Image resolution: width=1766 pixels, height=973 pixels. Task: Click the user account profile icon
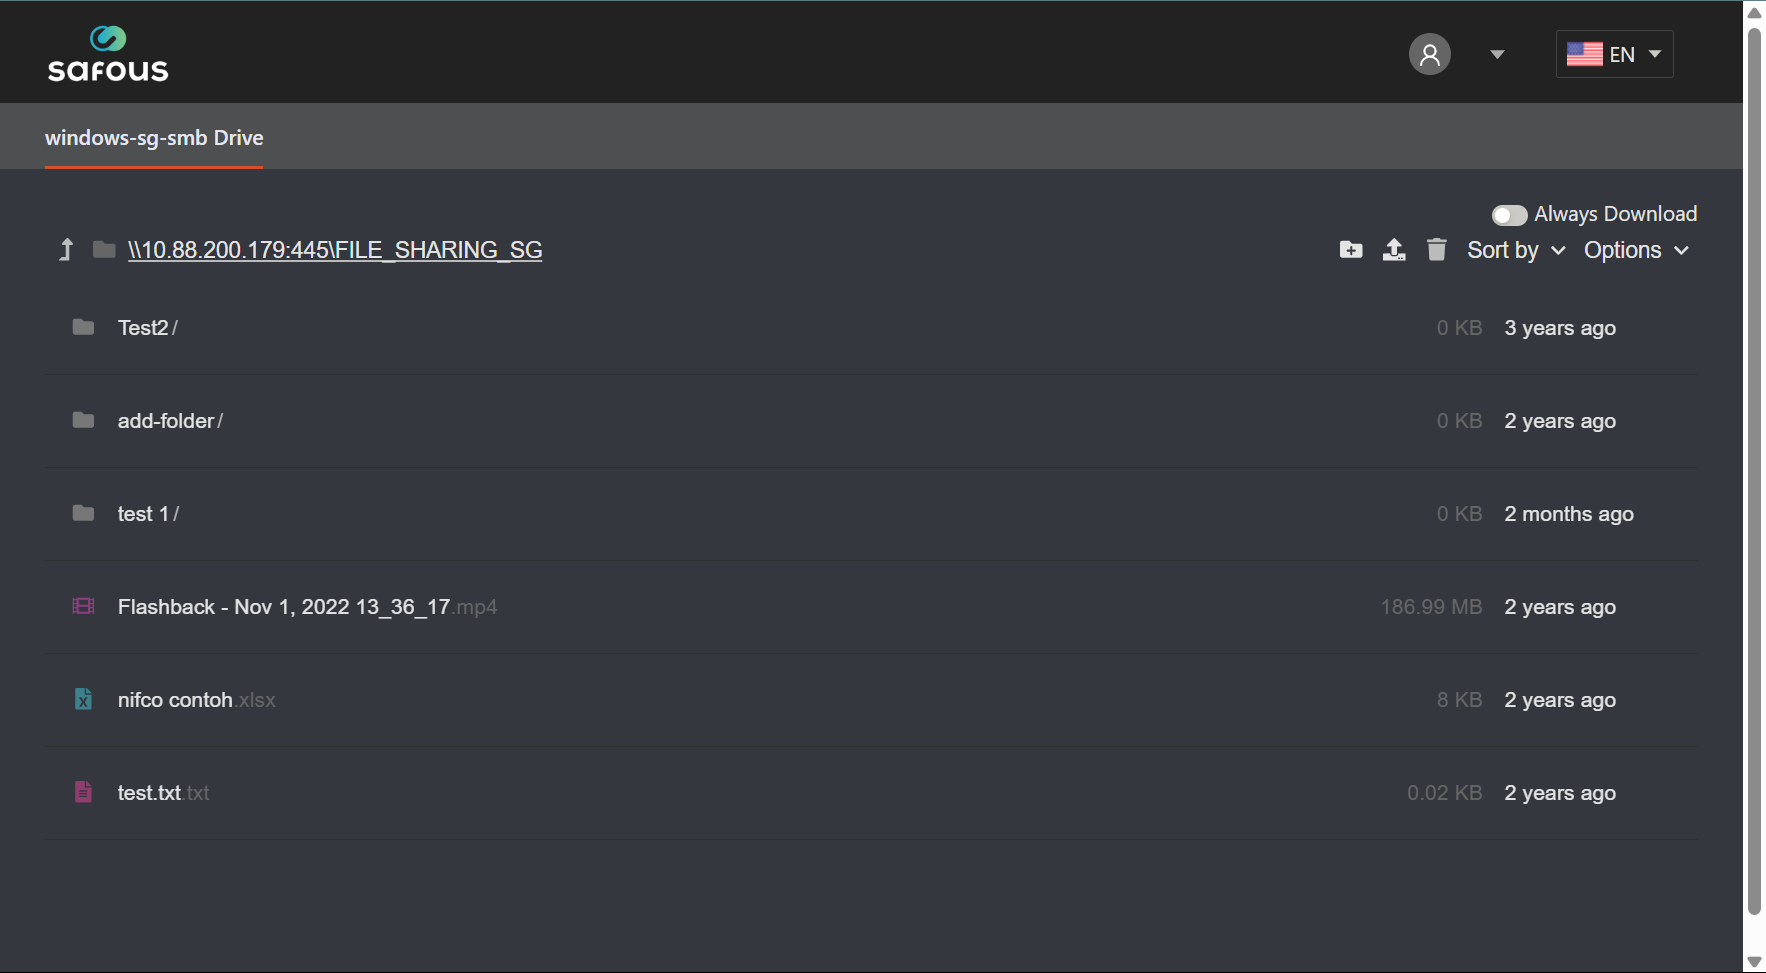pyautogui.click(x=1429, y=53)
